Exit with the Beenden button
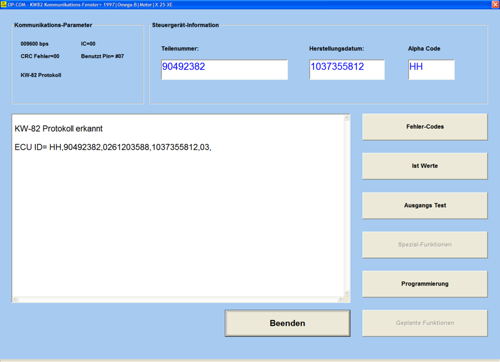 (x=287, y=323)
